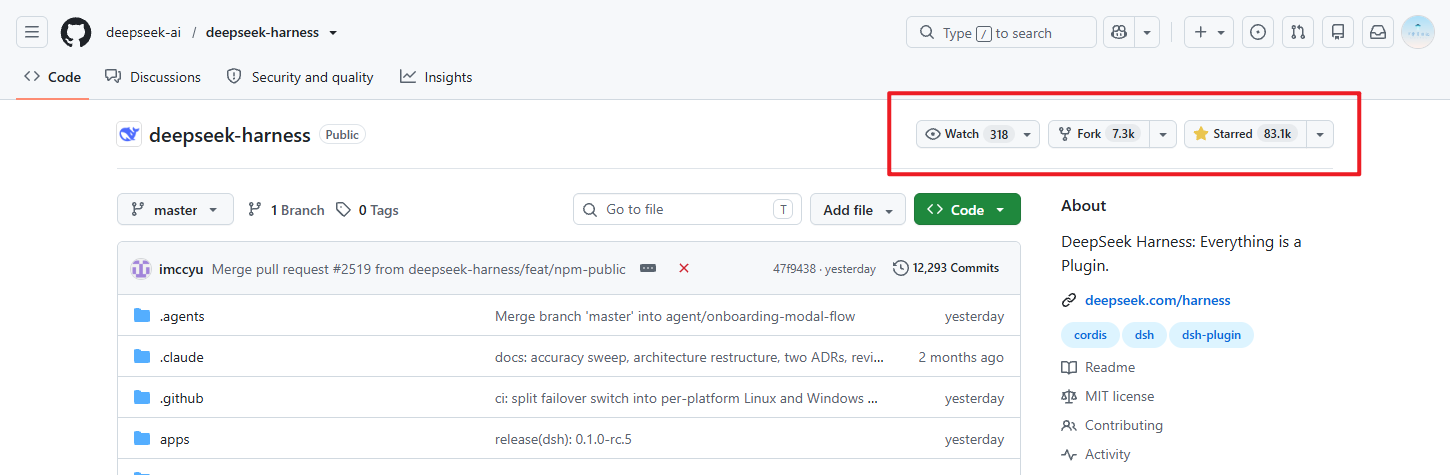Open the star lists dropdown arrow
The image size is (1450, 475).
coord(1320,134)
